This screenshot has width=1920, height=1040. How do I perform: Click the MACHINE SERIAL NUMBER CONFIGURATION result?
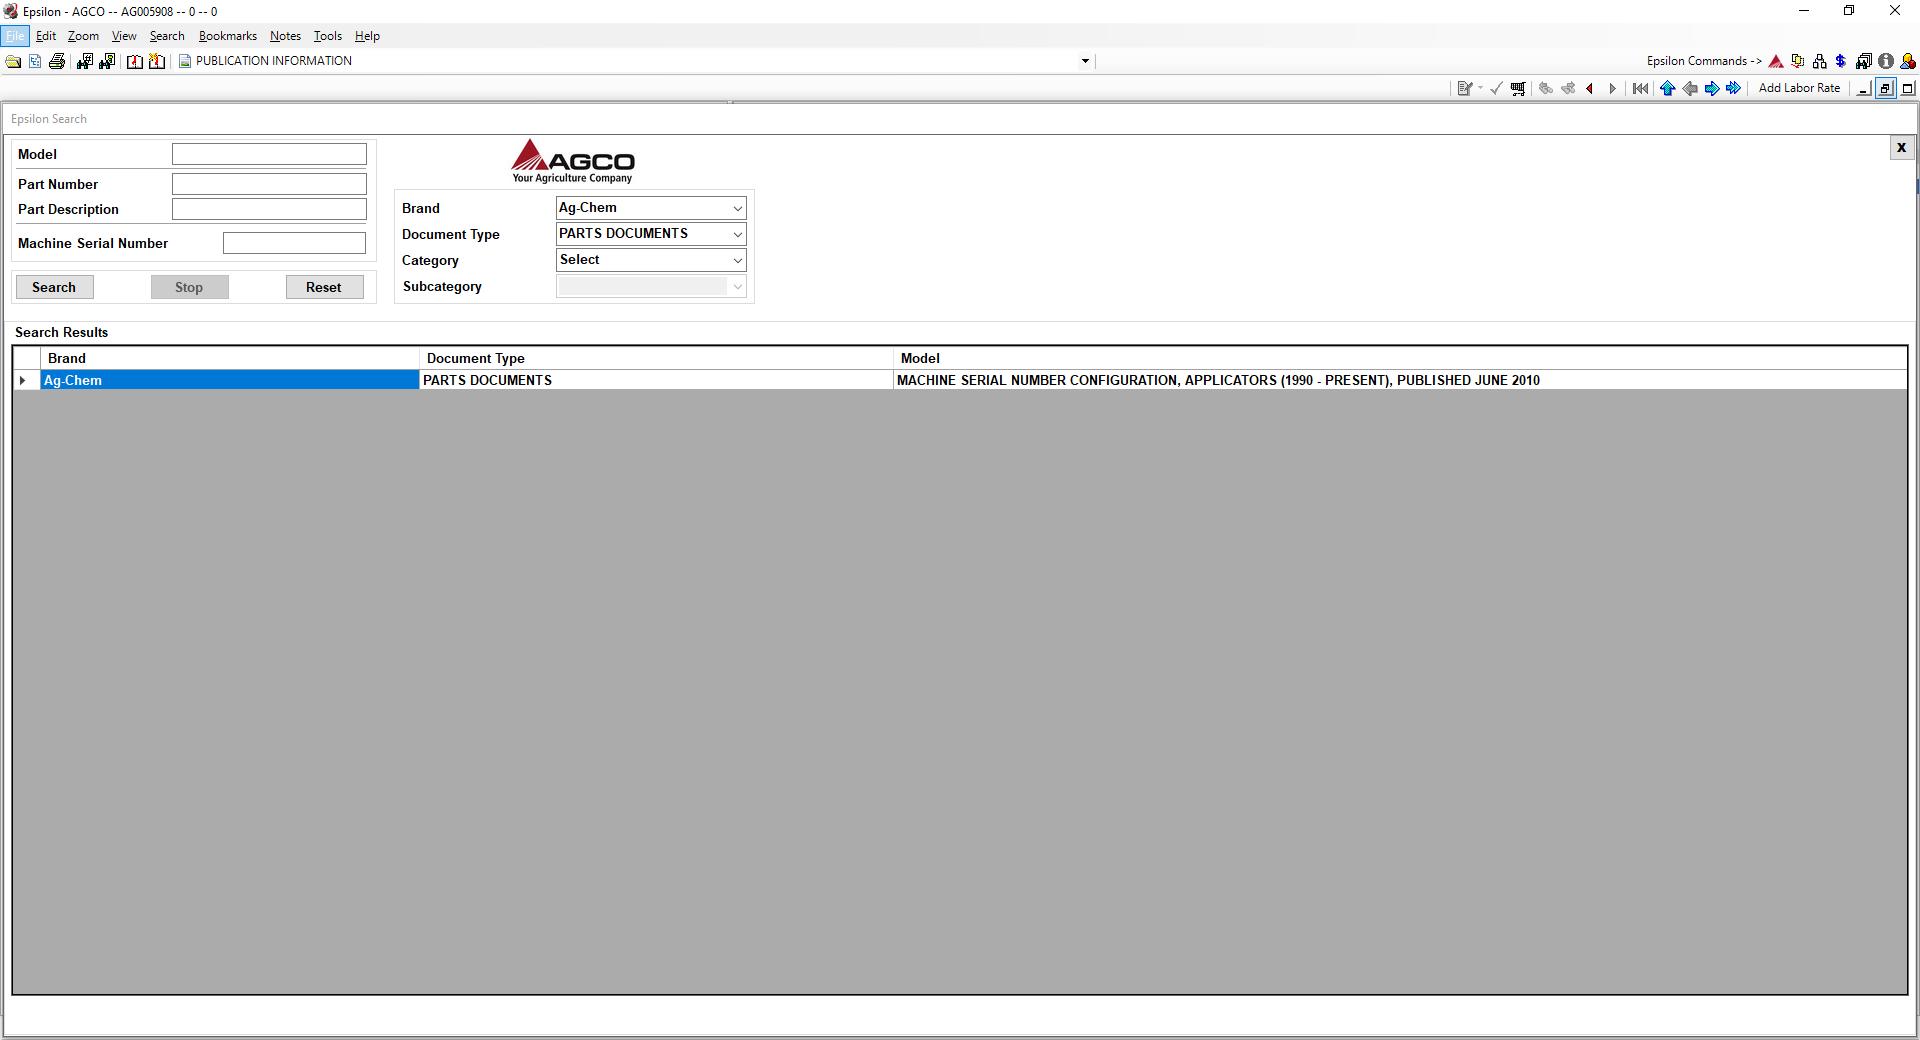[1400, 380]
